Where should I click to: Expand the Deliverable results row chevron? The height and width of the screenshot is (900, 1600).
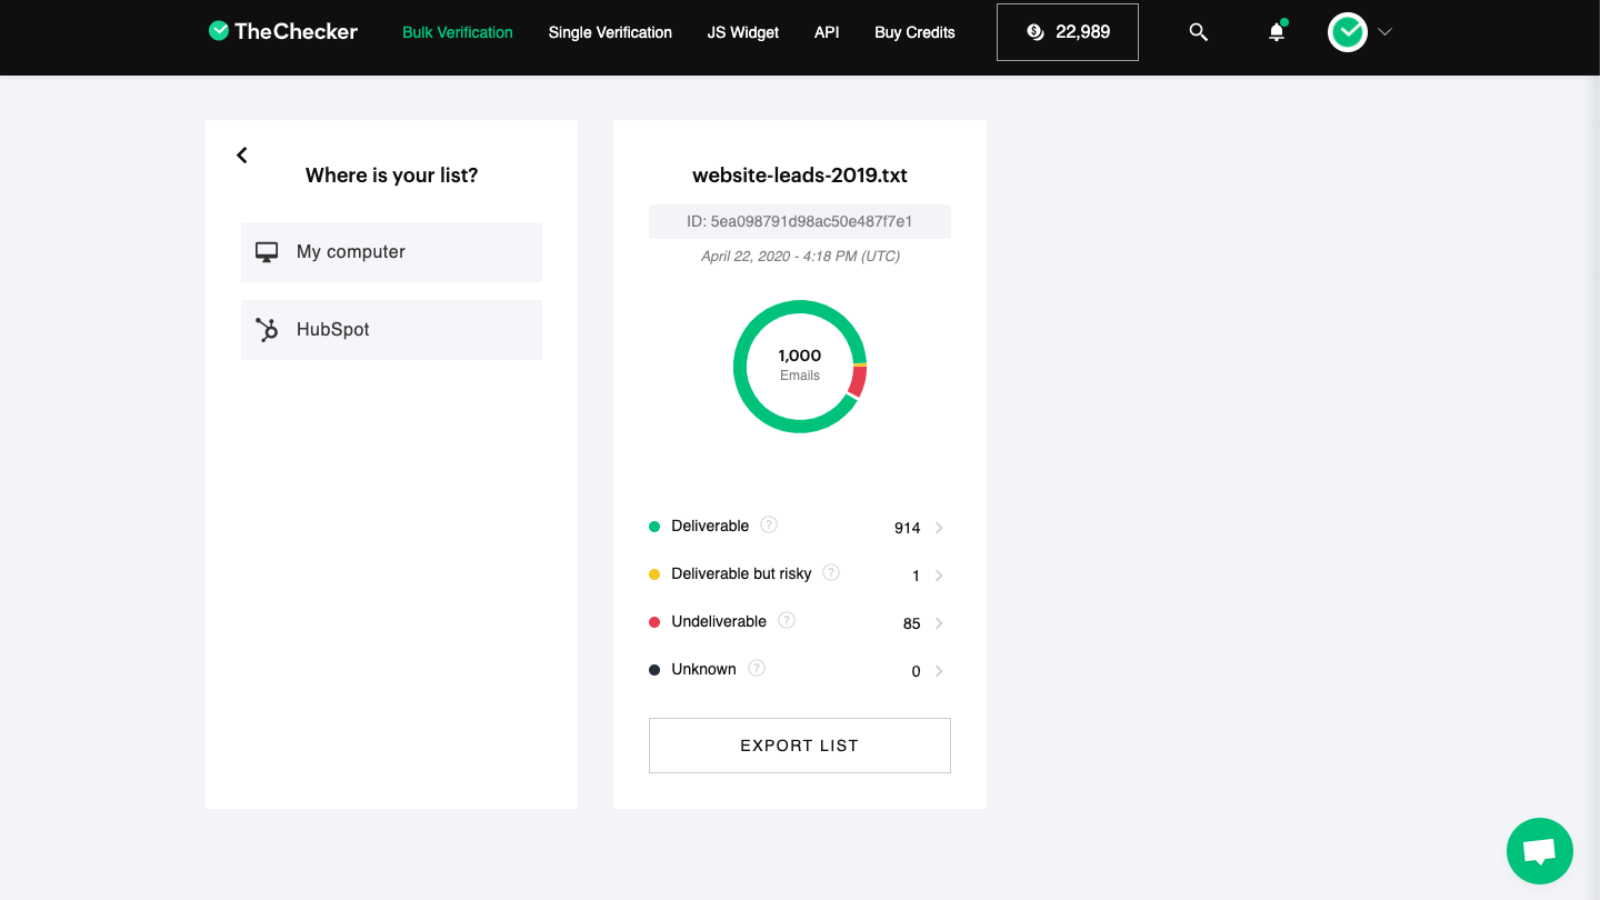[x=938, y=528]
